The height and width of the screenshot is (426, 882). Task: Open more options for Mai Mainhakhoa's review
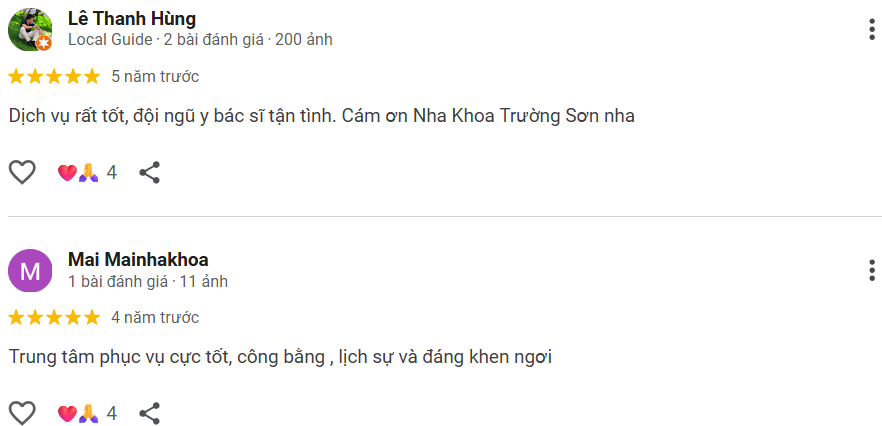(872, 270)
